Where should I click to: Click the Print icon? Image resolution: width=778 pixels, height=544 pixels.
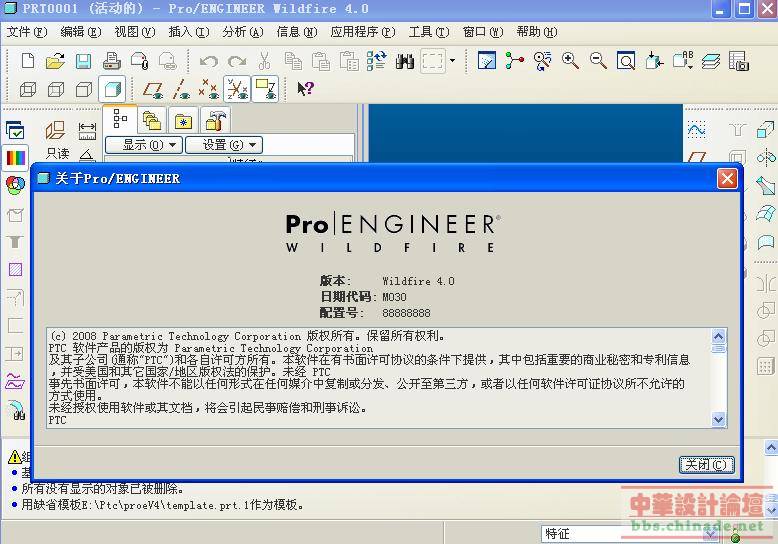(112, 61)
